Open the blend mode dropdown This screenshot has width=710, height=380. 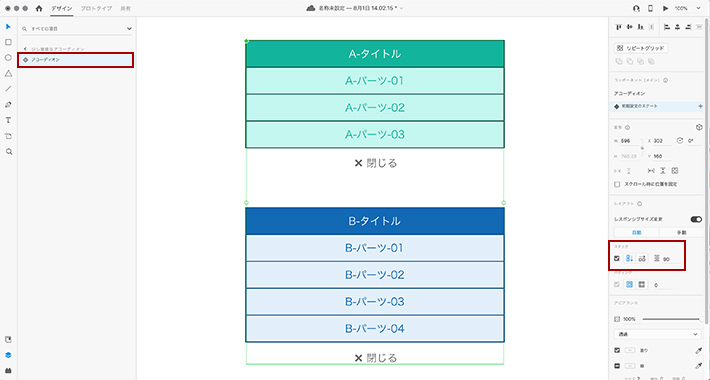pyautogui.click(x=657, y=334)
